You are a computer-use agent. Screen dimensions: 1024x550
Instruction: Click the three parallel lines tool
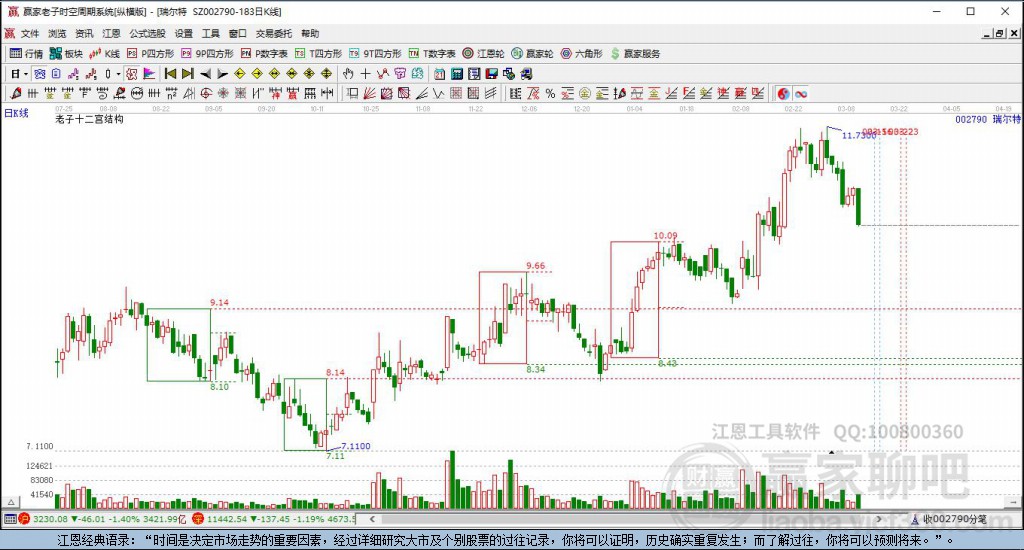point(490,93)
